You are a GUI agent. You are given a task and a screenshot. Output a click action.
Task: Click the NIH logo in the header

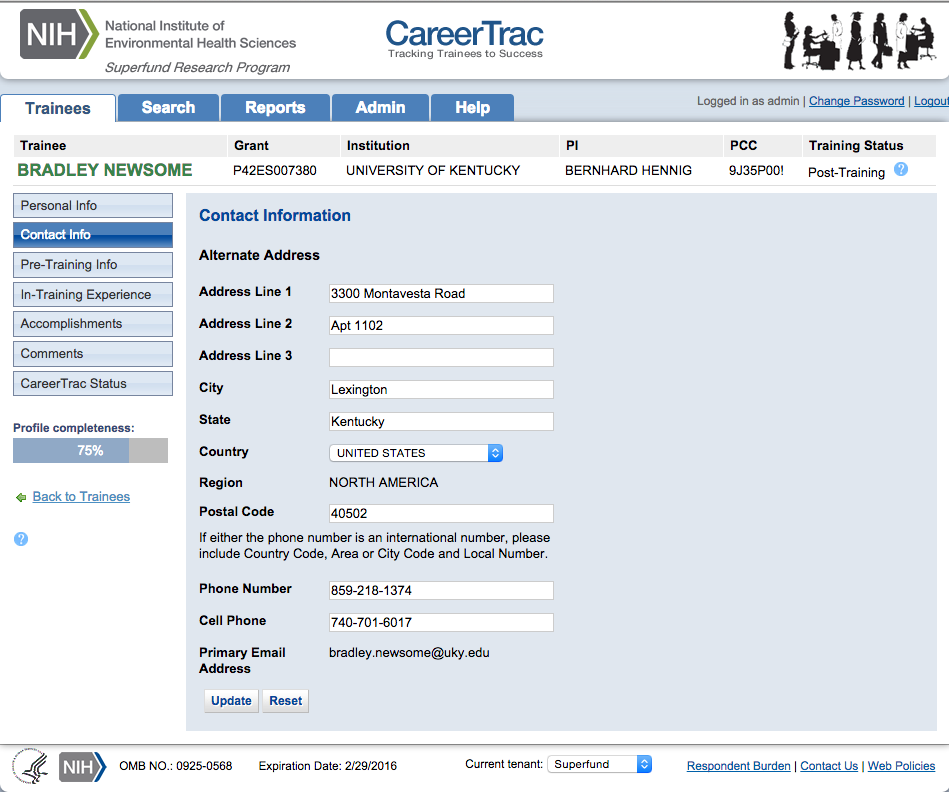tap(59, 34)
